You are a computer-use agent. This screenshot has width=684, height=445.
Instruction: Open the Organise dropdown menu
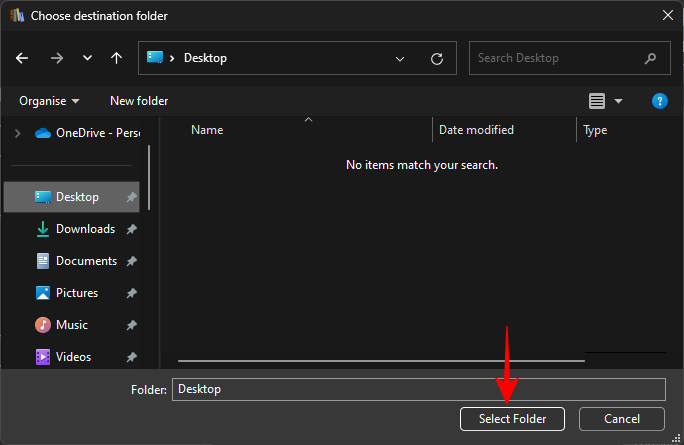pos(49,101)
